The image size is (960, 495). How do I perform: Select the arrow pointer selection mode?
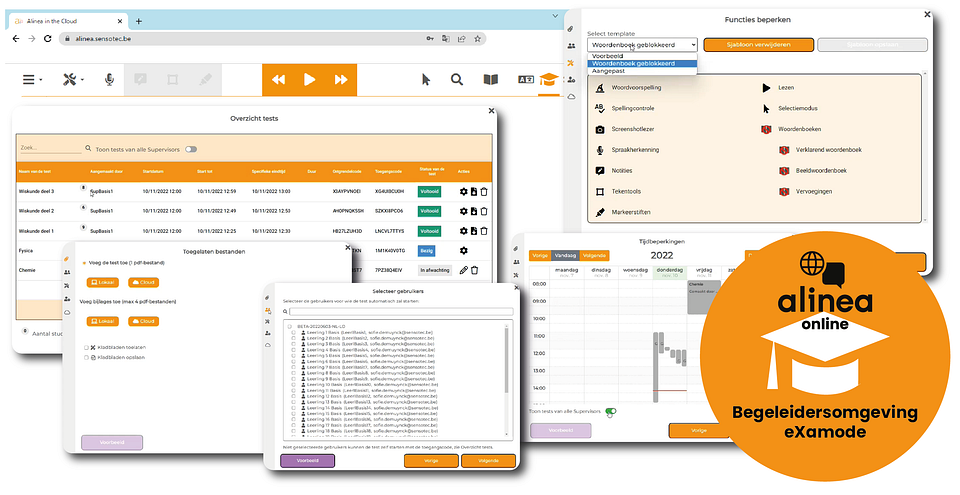pyautogui.click(x=426, y=79)
